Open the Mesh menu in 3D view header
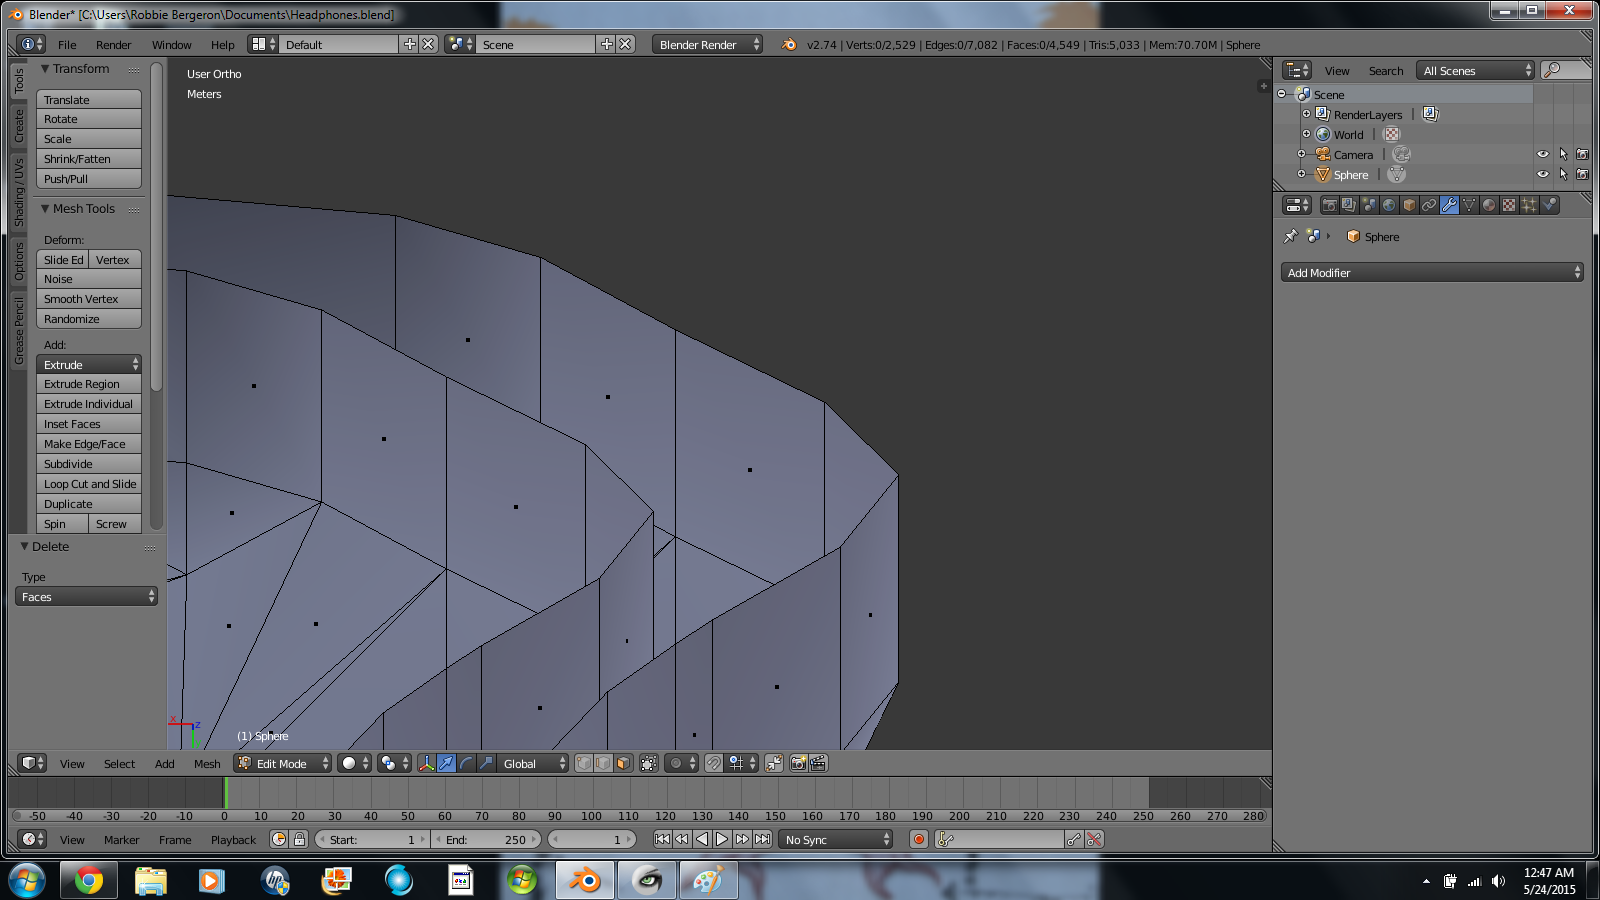This screenshot has width=1600, height=900. [x=207, y=763]
